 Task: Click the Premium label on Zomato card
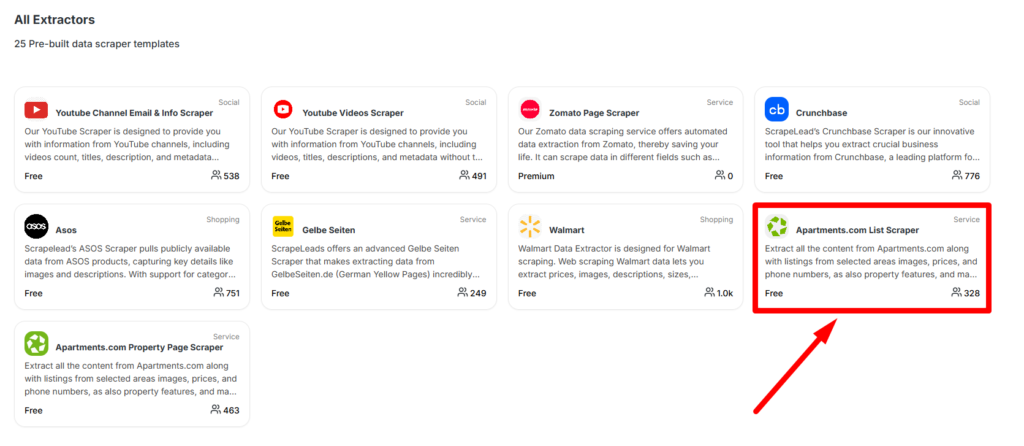click(536, 176)
